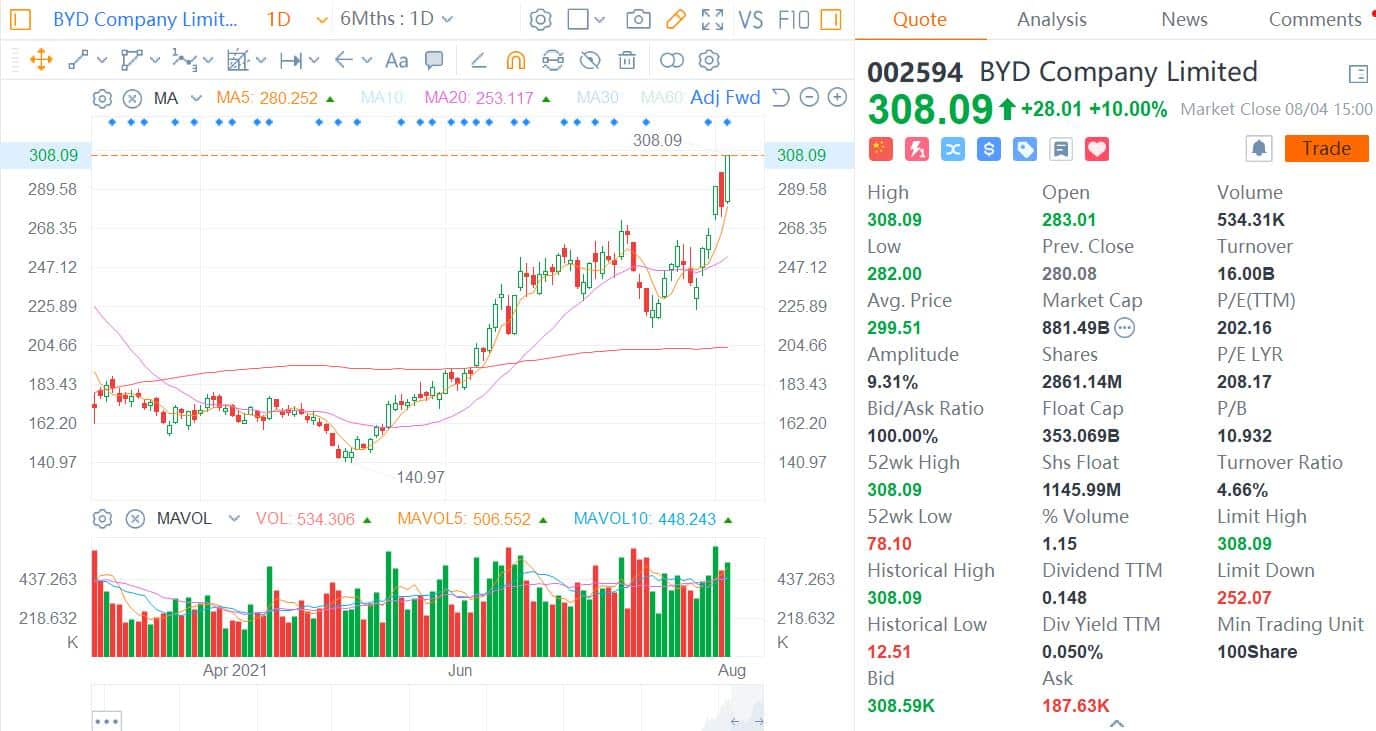Delete drawings with the trash icon
This screenshot has height=731, width=1376.
pyautogui.click(x=627, y=60)
